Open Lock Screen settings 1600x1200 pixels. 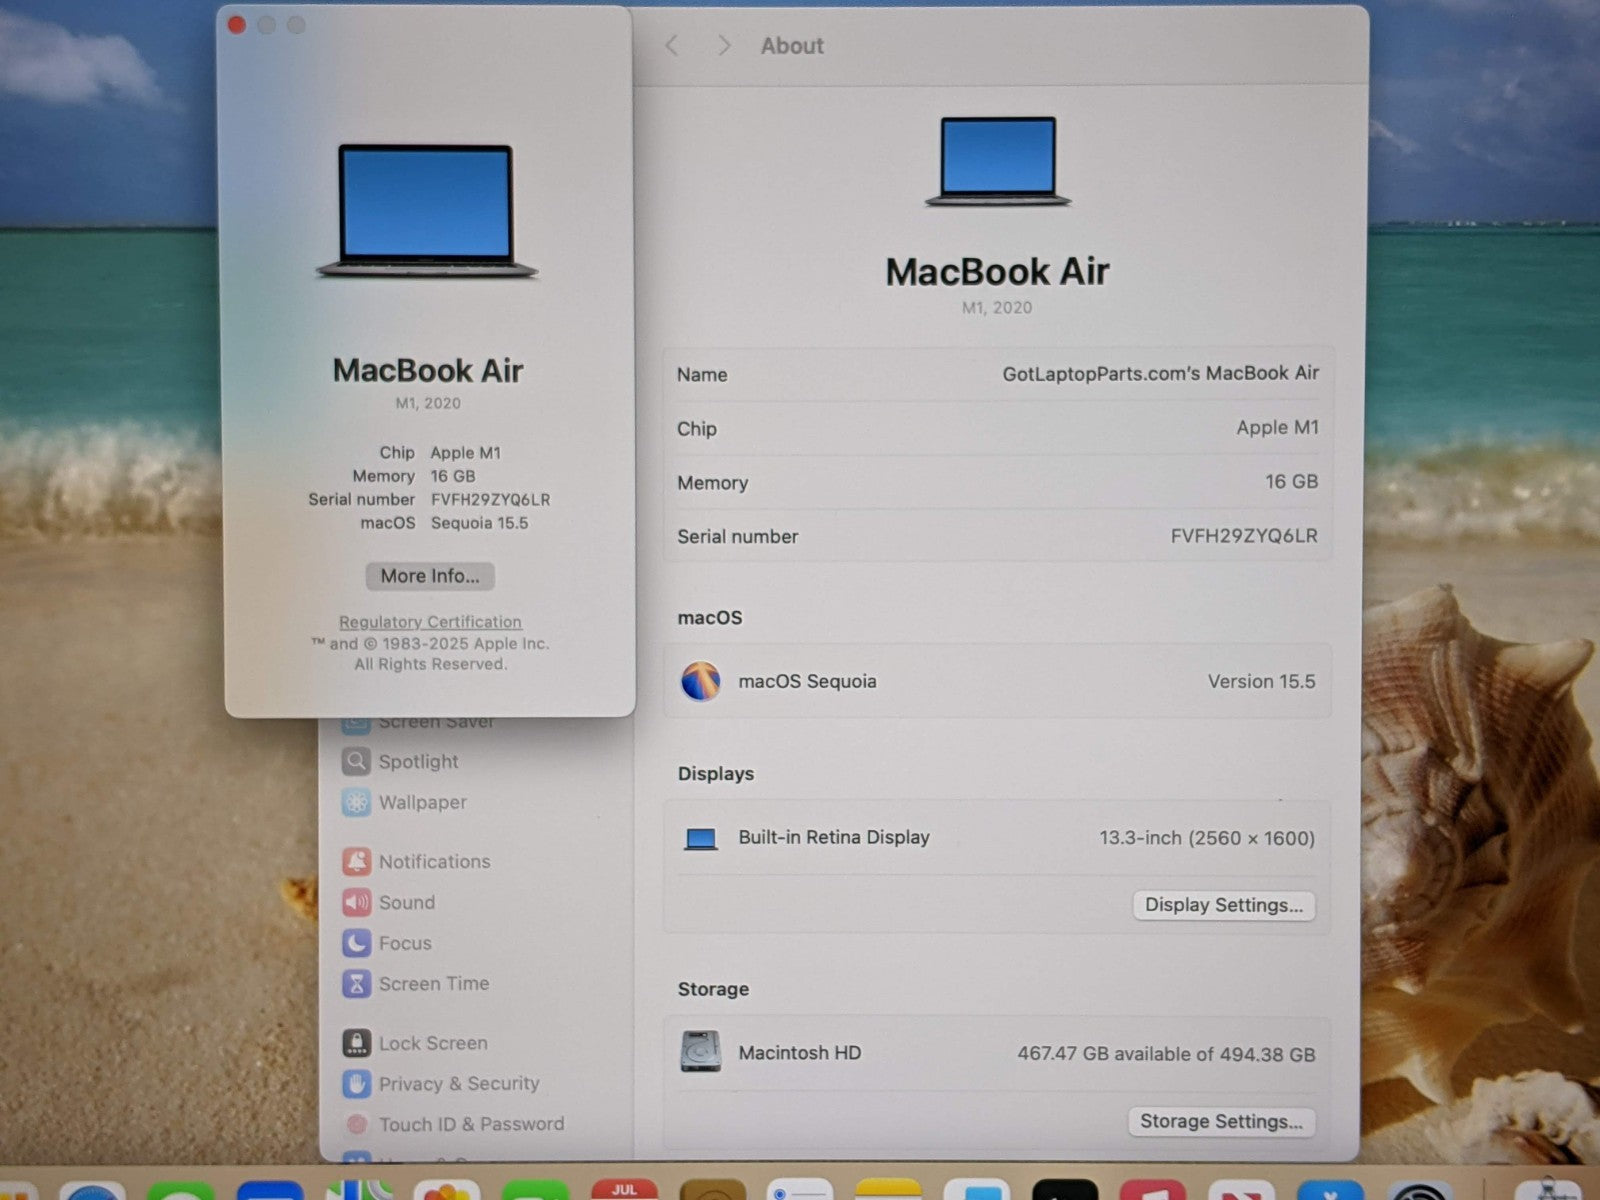click(x=432, y=1044)
